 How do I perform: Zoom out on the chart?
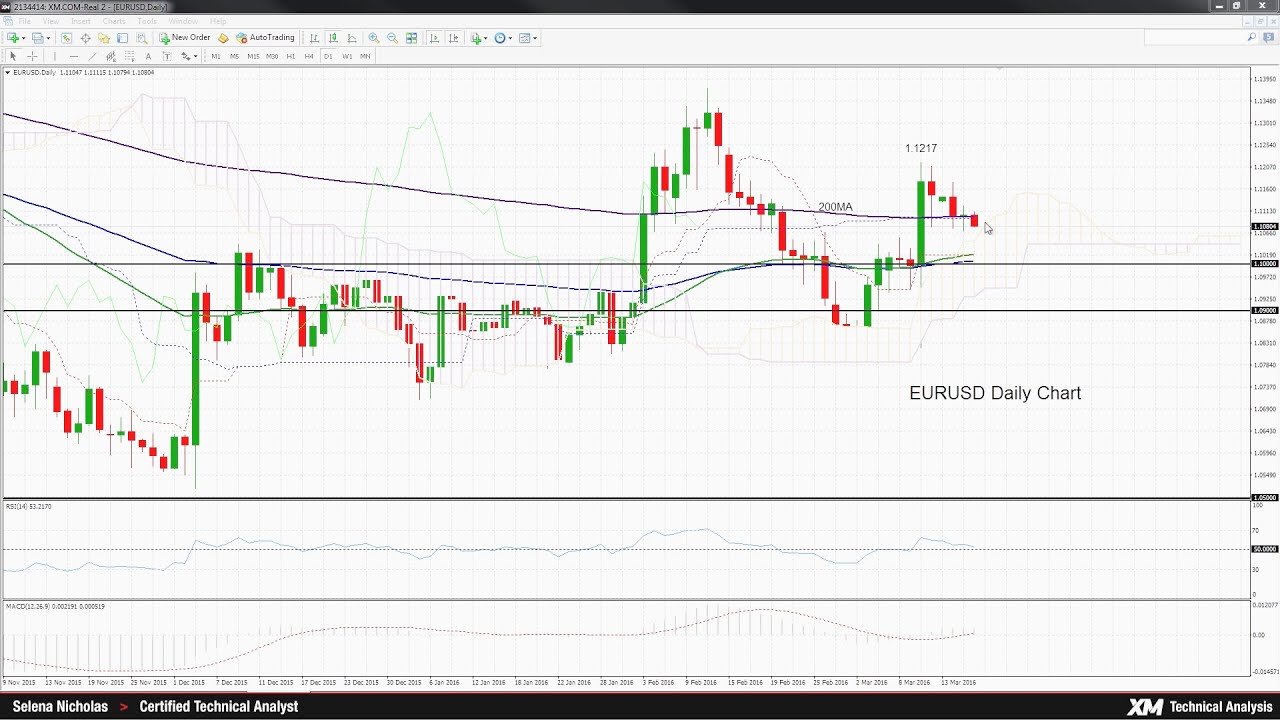(392, 38)
